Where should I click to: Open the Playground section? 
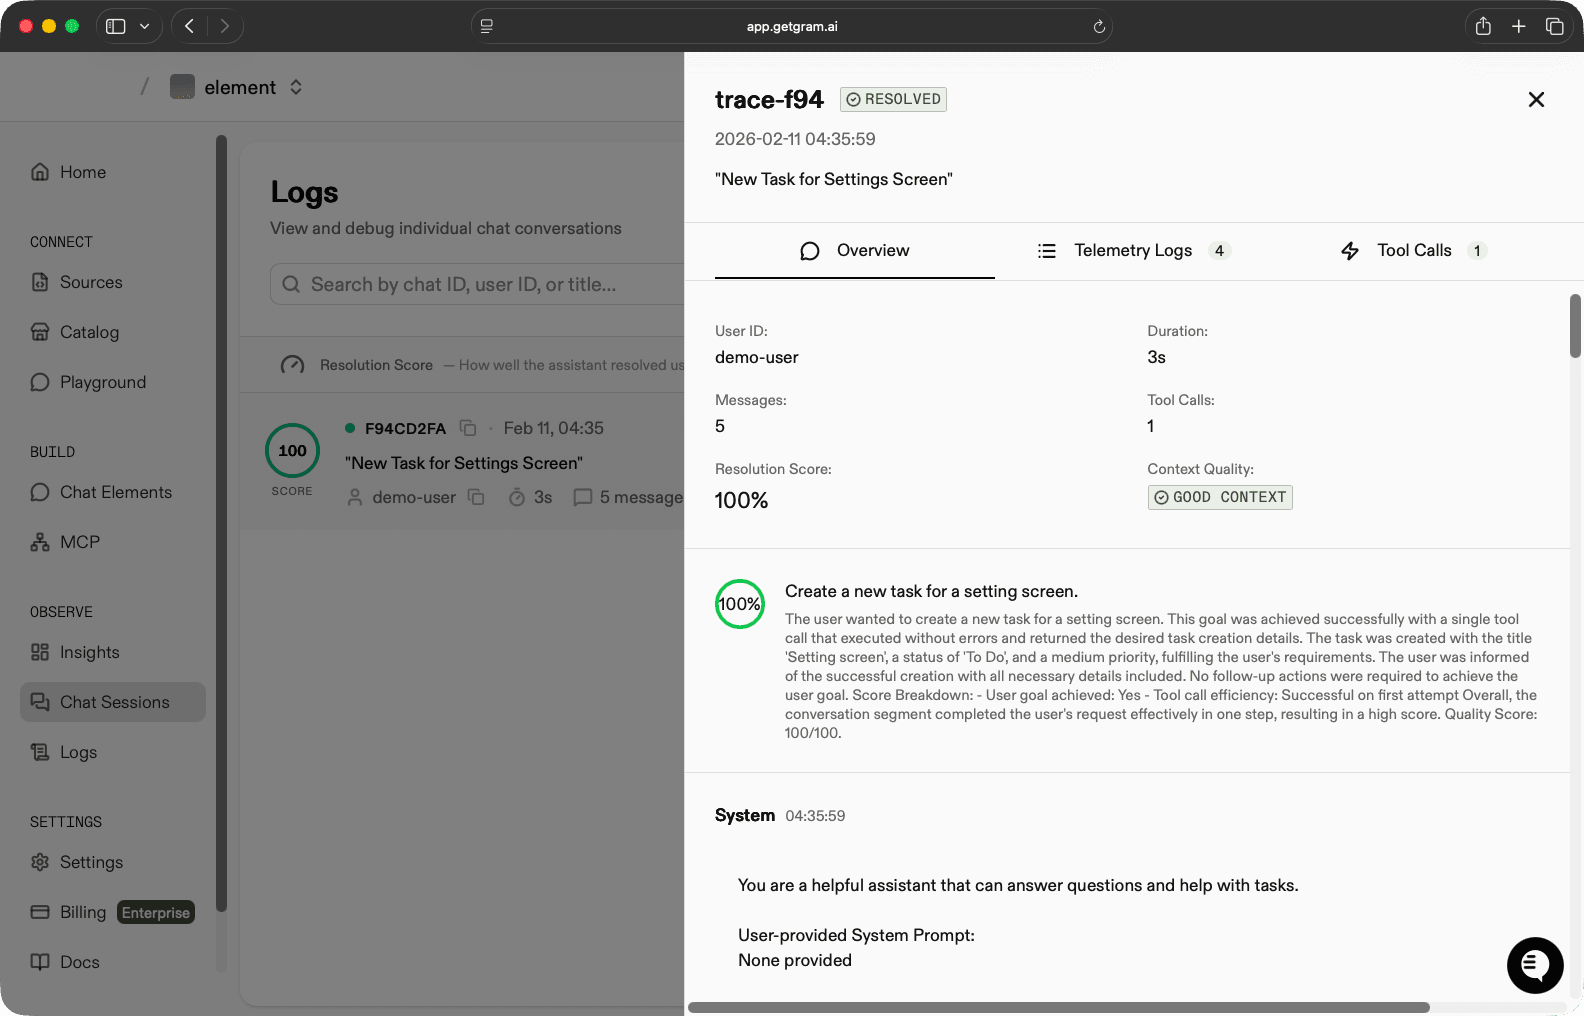pos(88,382)
